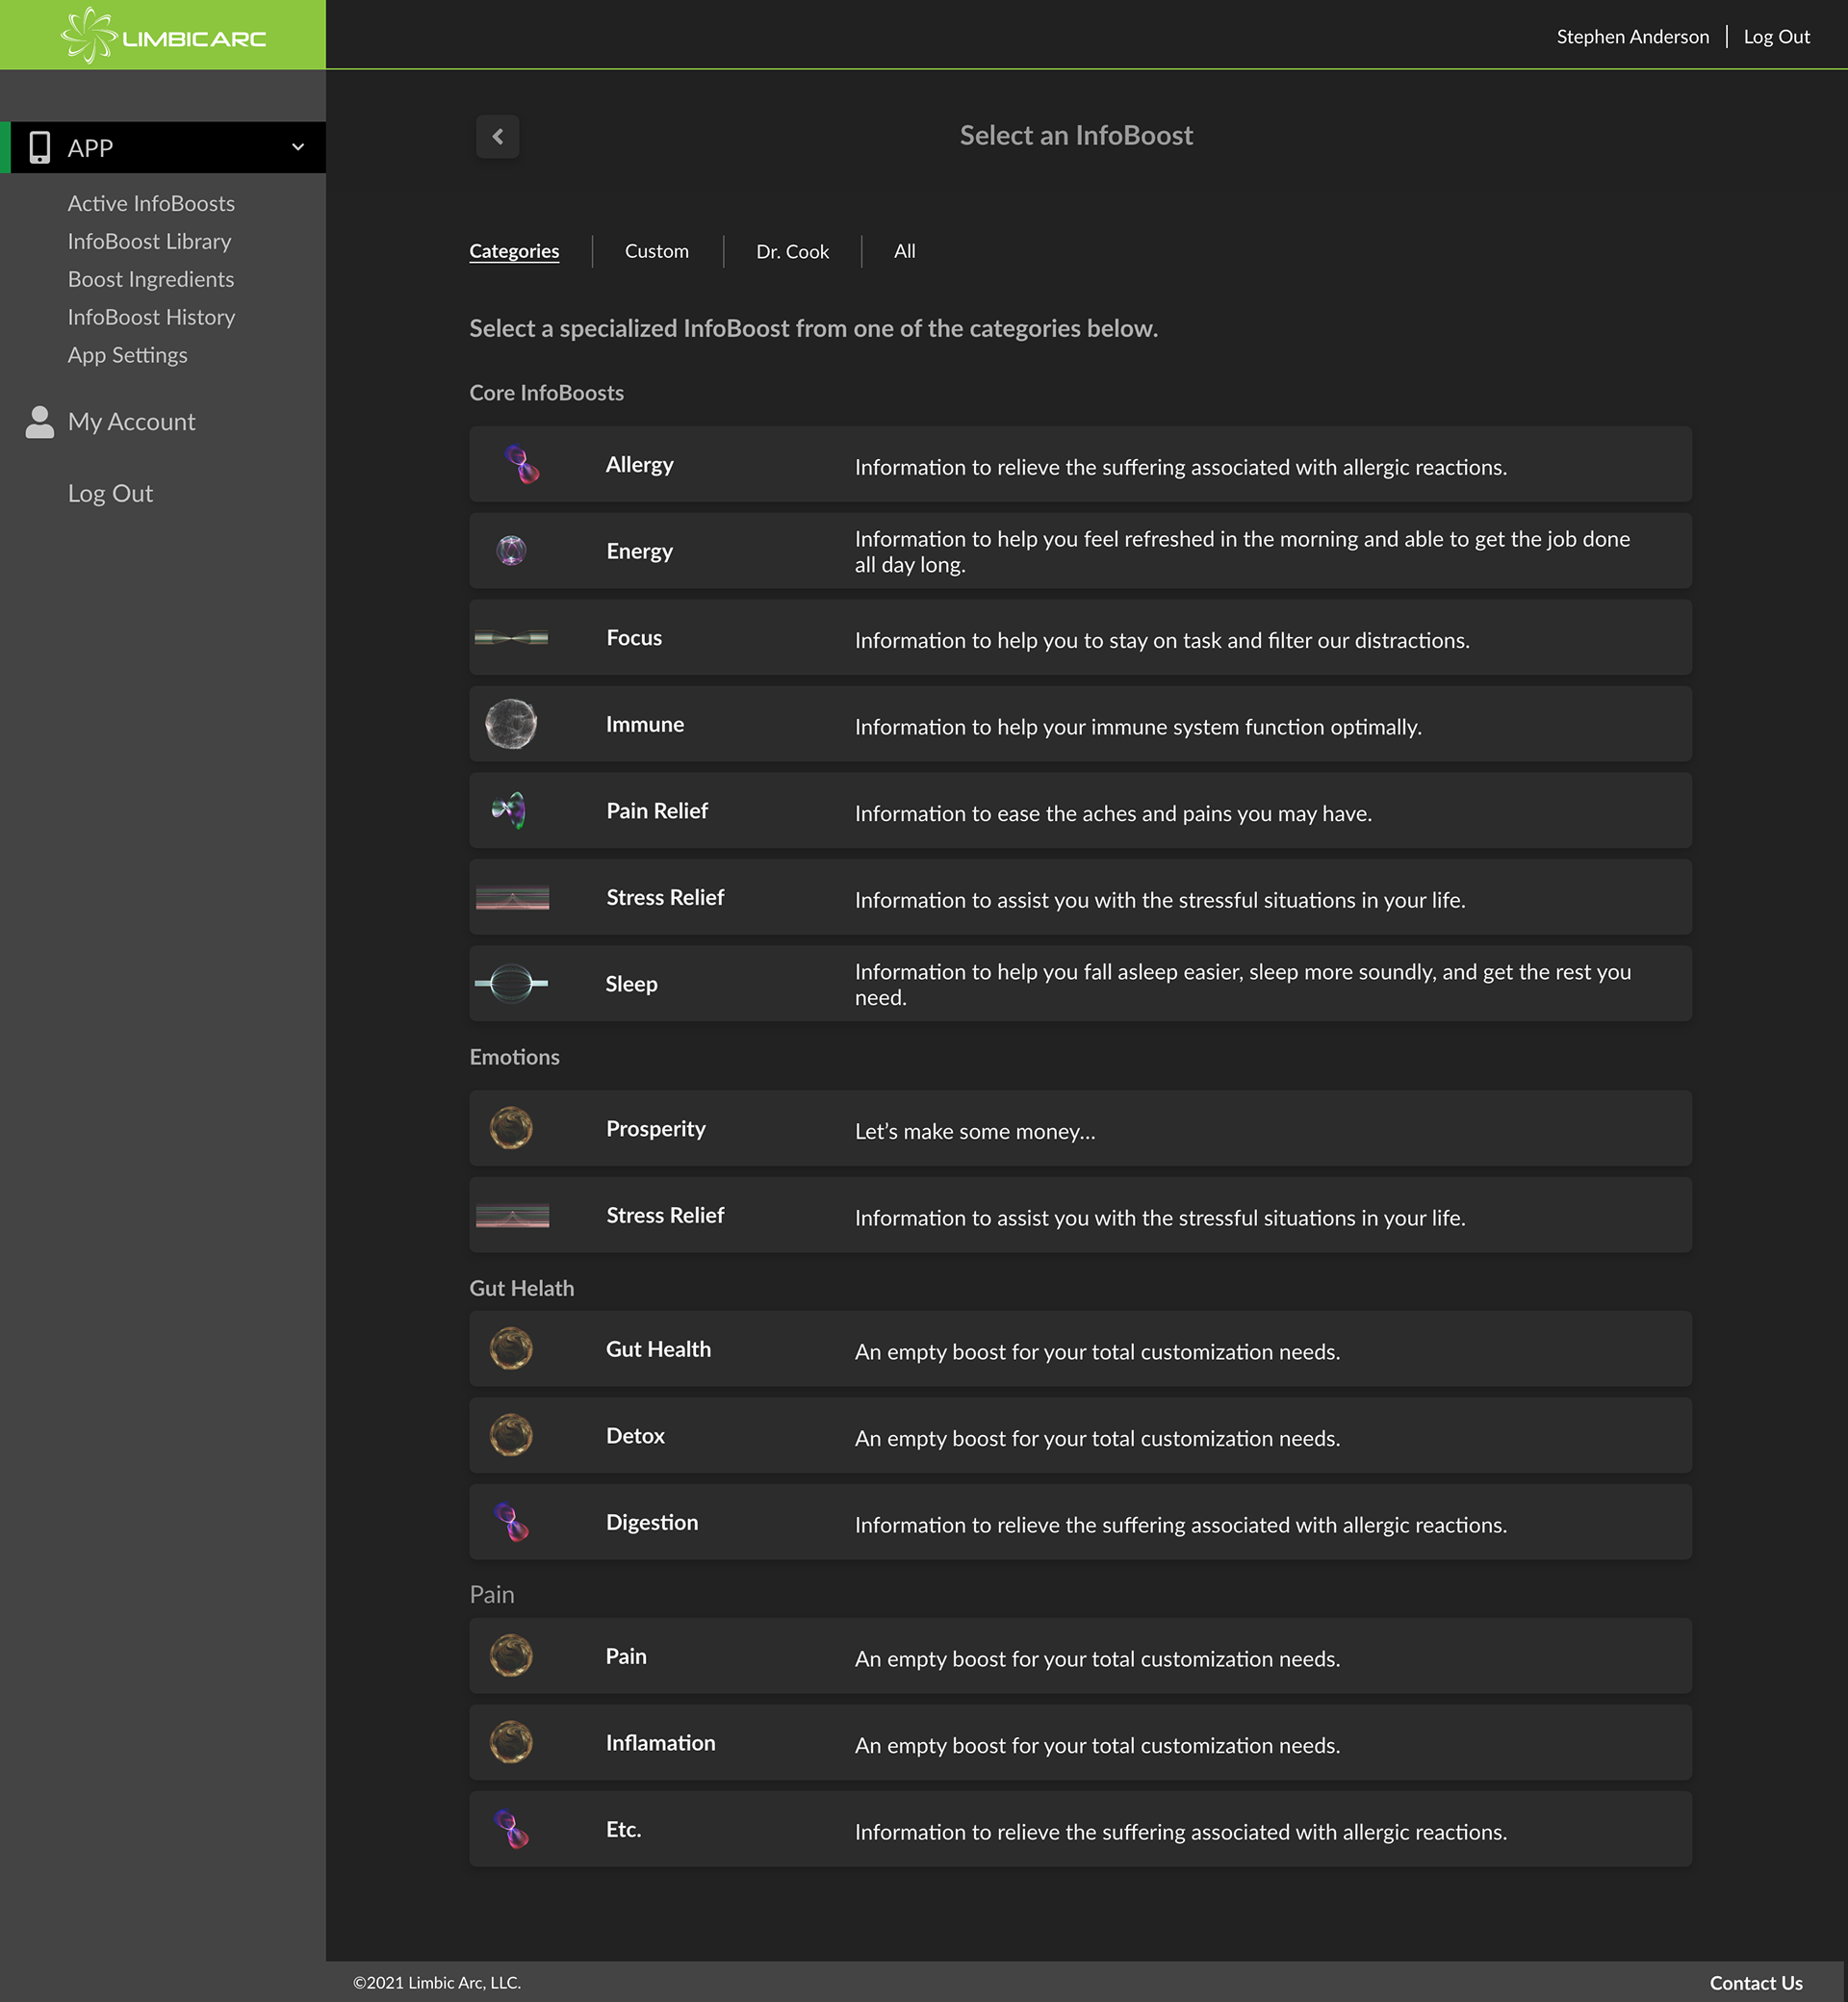Click the Sleep boost icon
This screenshot has height=2002, width=1848.
tap(511, 983)
